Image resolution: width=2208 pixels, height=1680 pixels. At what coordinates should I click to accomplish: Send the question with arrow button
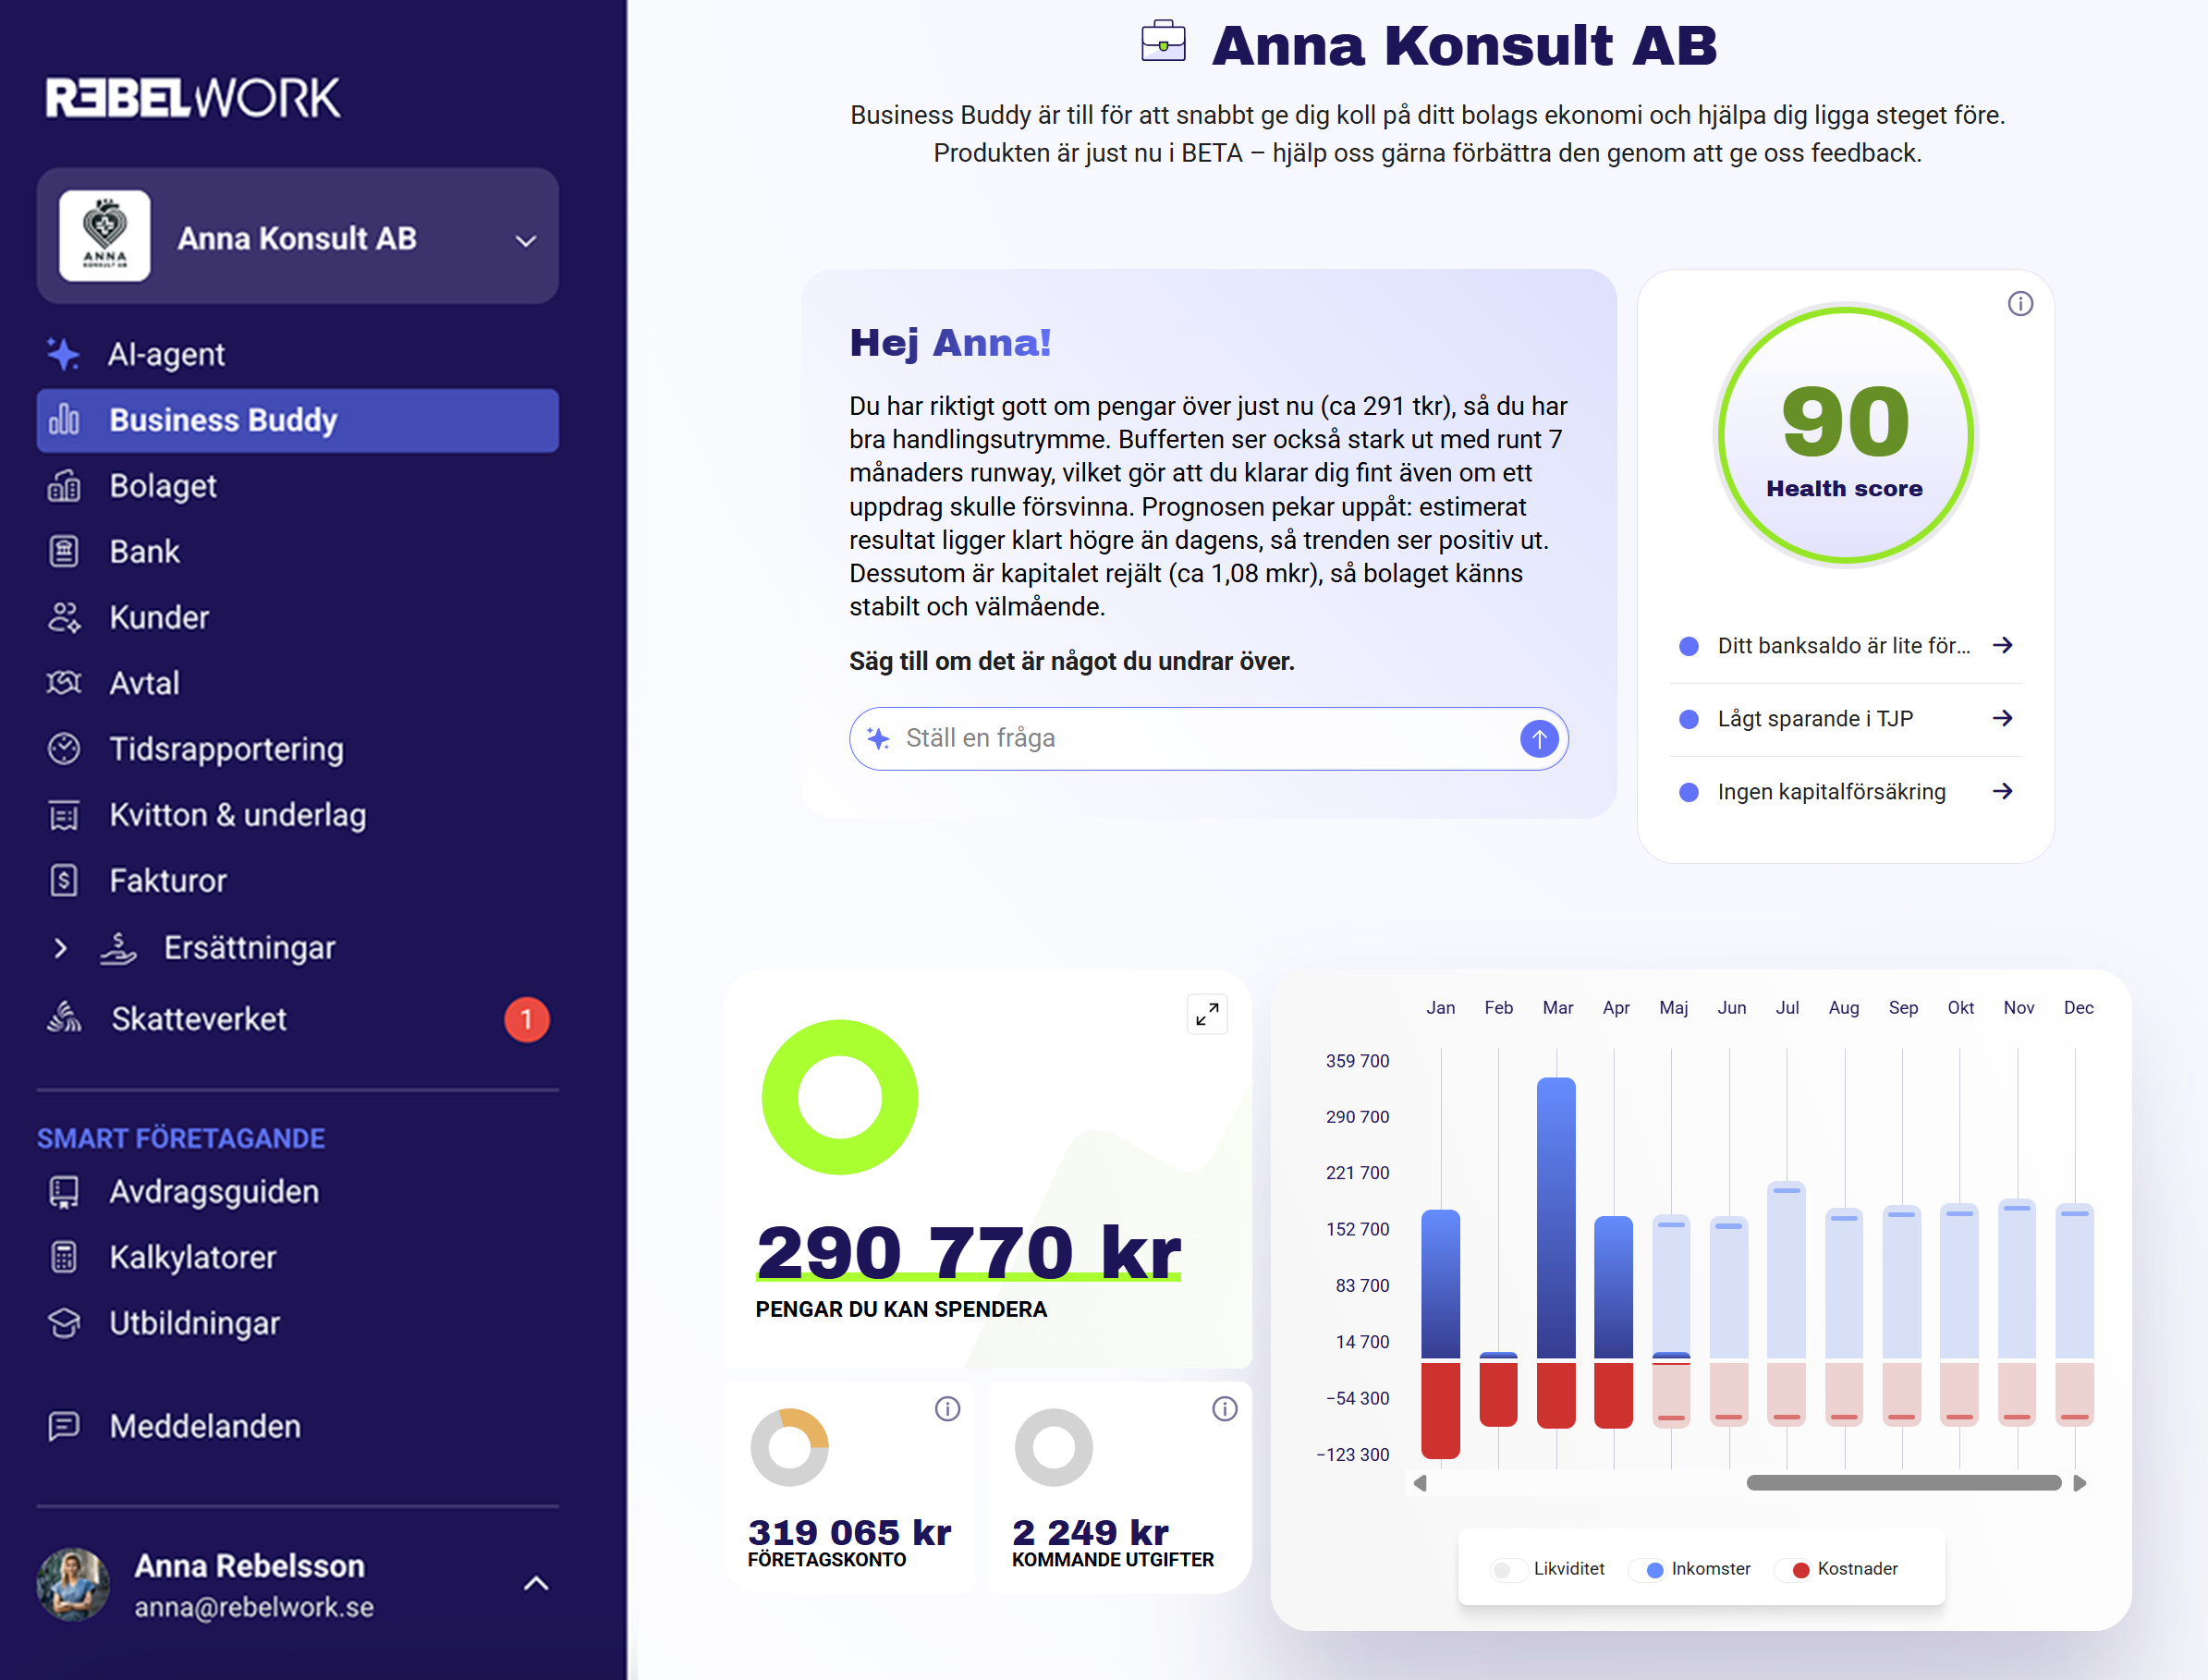pyautogui.click(x=1539, y=739)
